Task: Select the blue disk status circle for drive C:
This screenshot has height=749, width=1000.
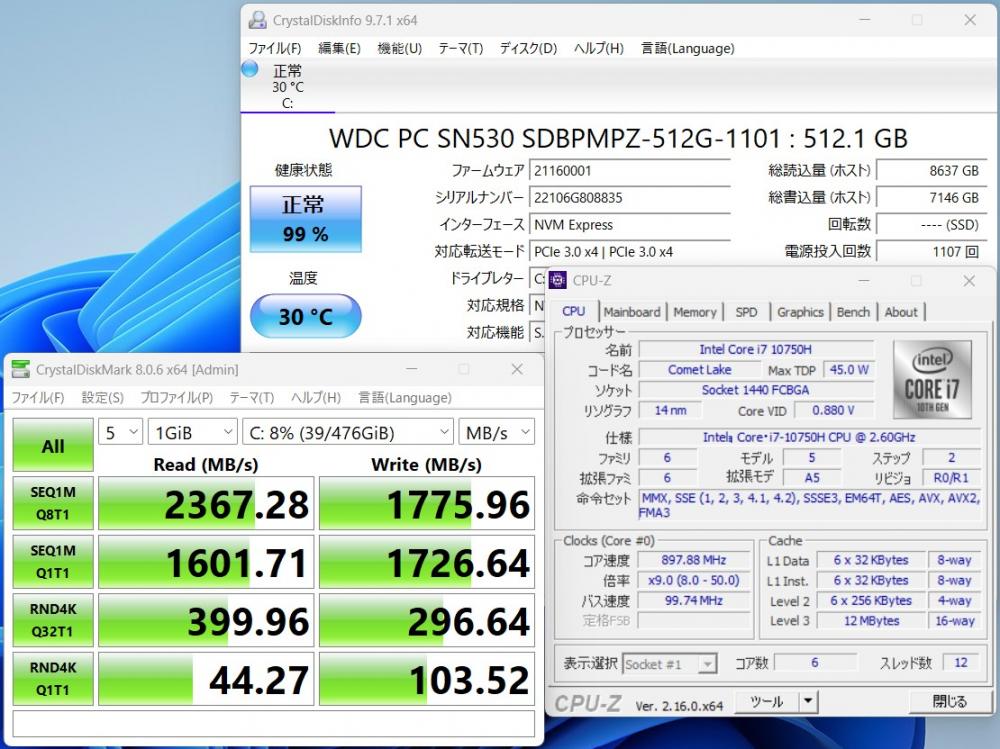Action: tap(250, 69)
